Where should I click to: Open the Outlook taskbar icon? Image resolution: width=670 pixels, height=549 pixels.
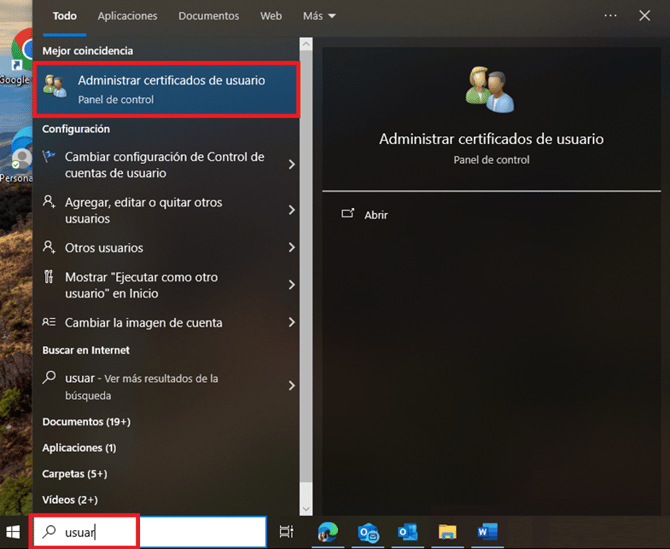click(408, 532)
